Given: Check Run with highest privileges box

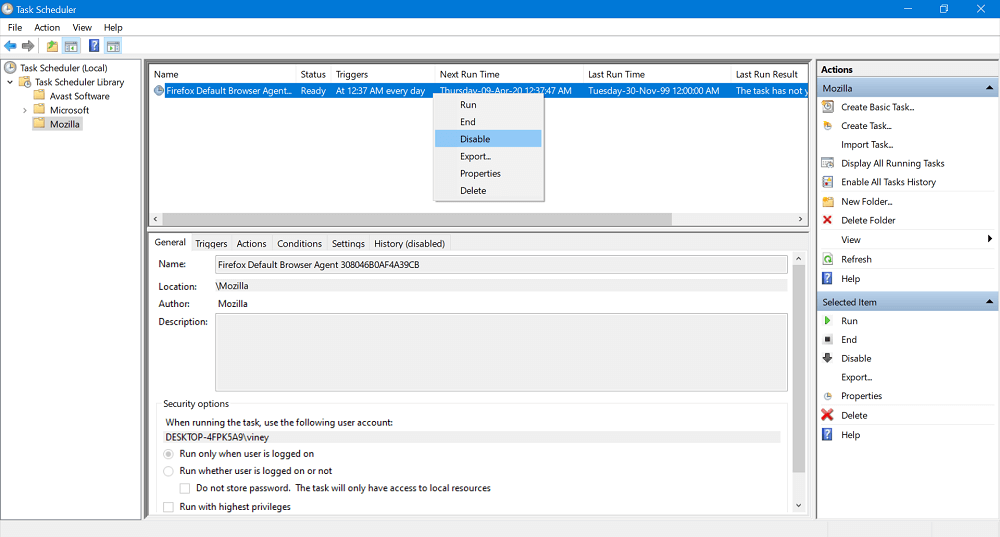Looking at the screenshot, I should pyautogui.click(x=168, y=507).
